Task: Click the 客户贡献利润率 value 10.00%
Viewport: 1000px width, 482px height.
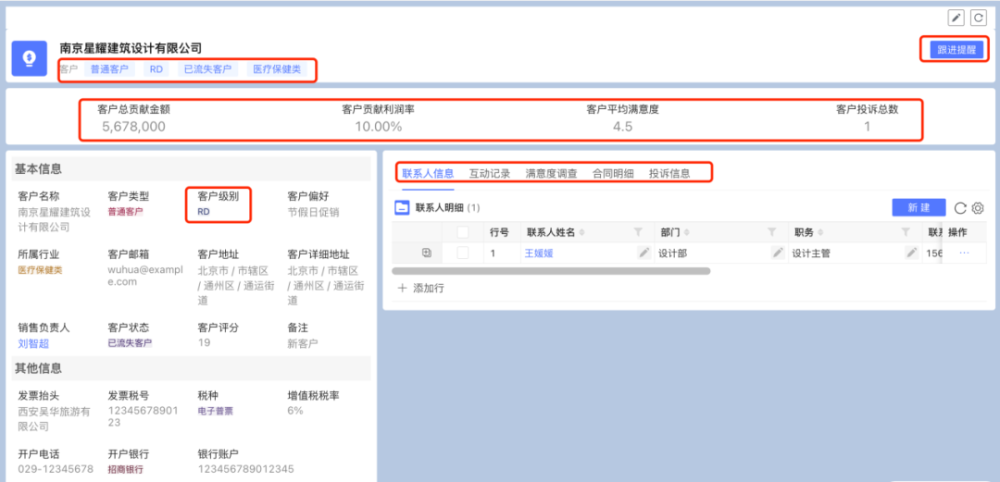Action: [x=379, y=126]
